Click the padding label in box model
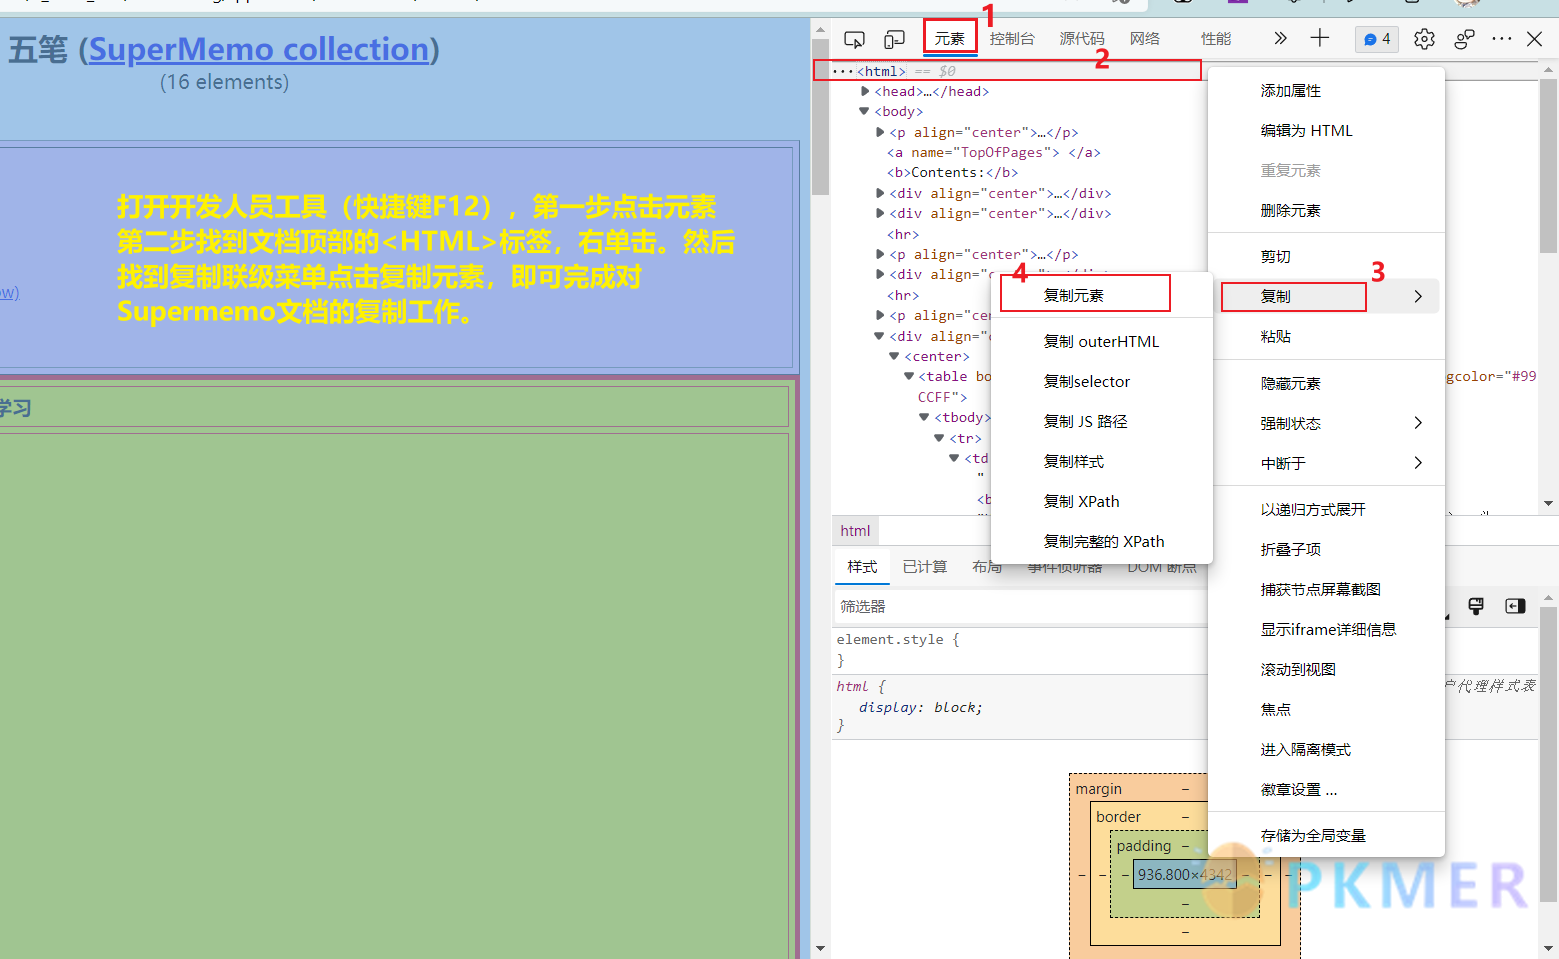The height and width of the screenshot is (959, 1559). tap(1143, 845)
